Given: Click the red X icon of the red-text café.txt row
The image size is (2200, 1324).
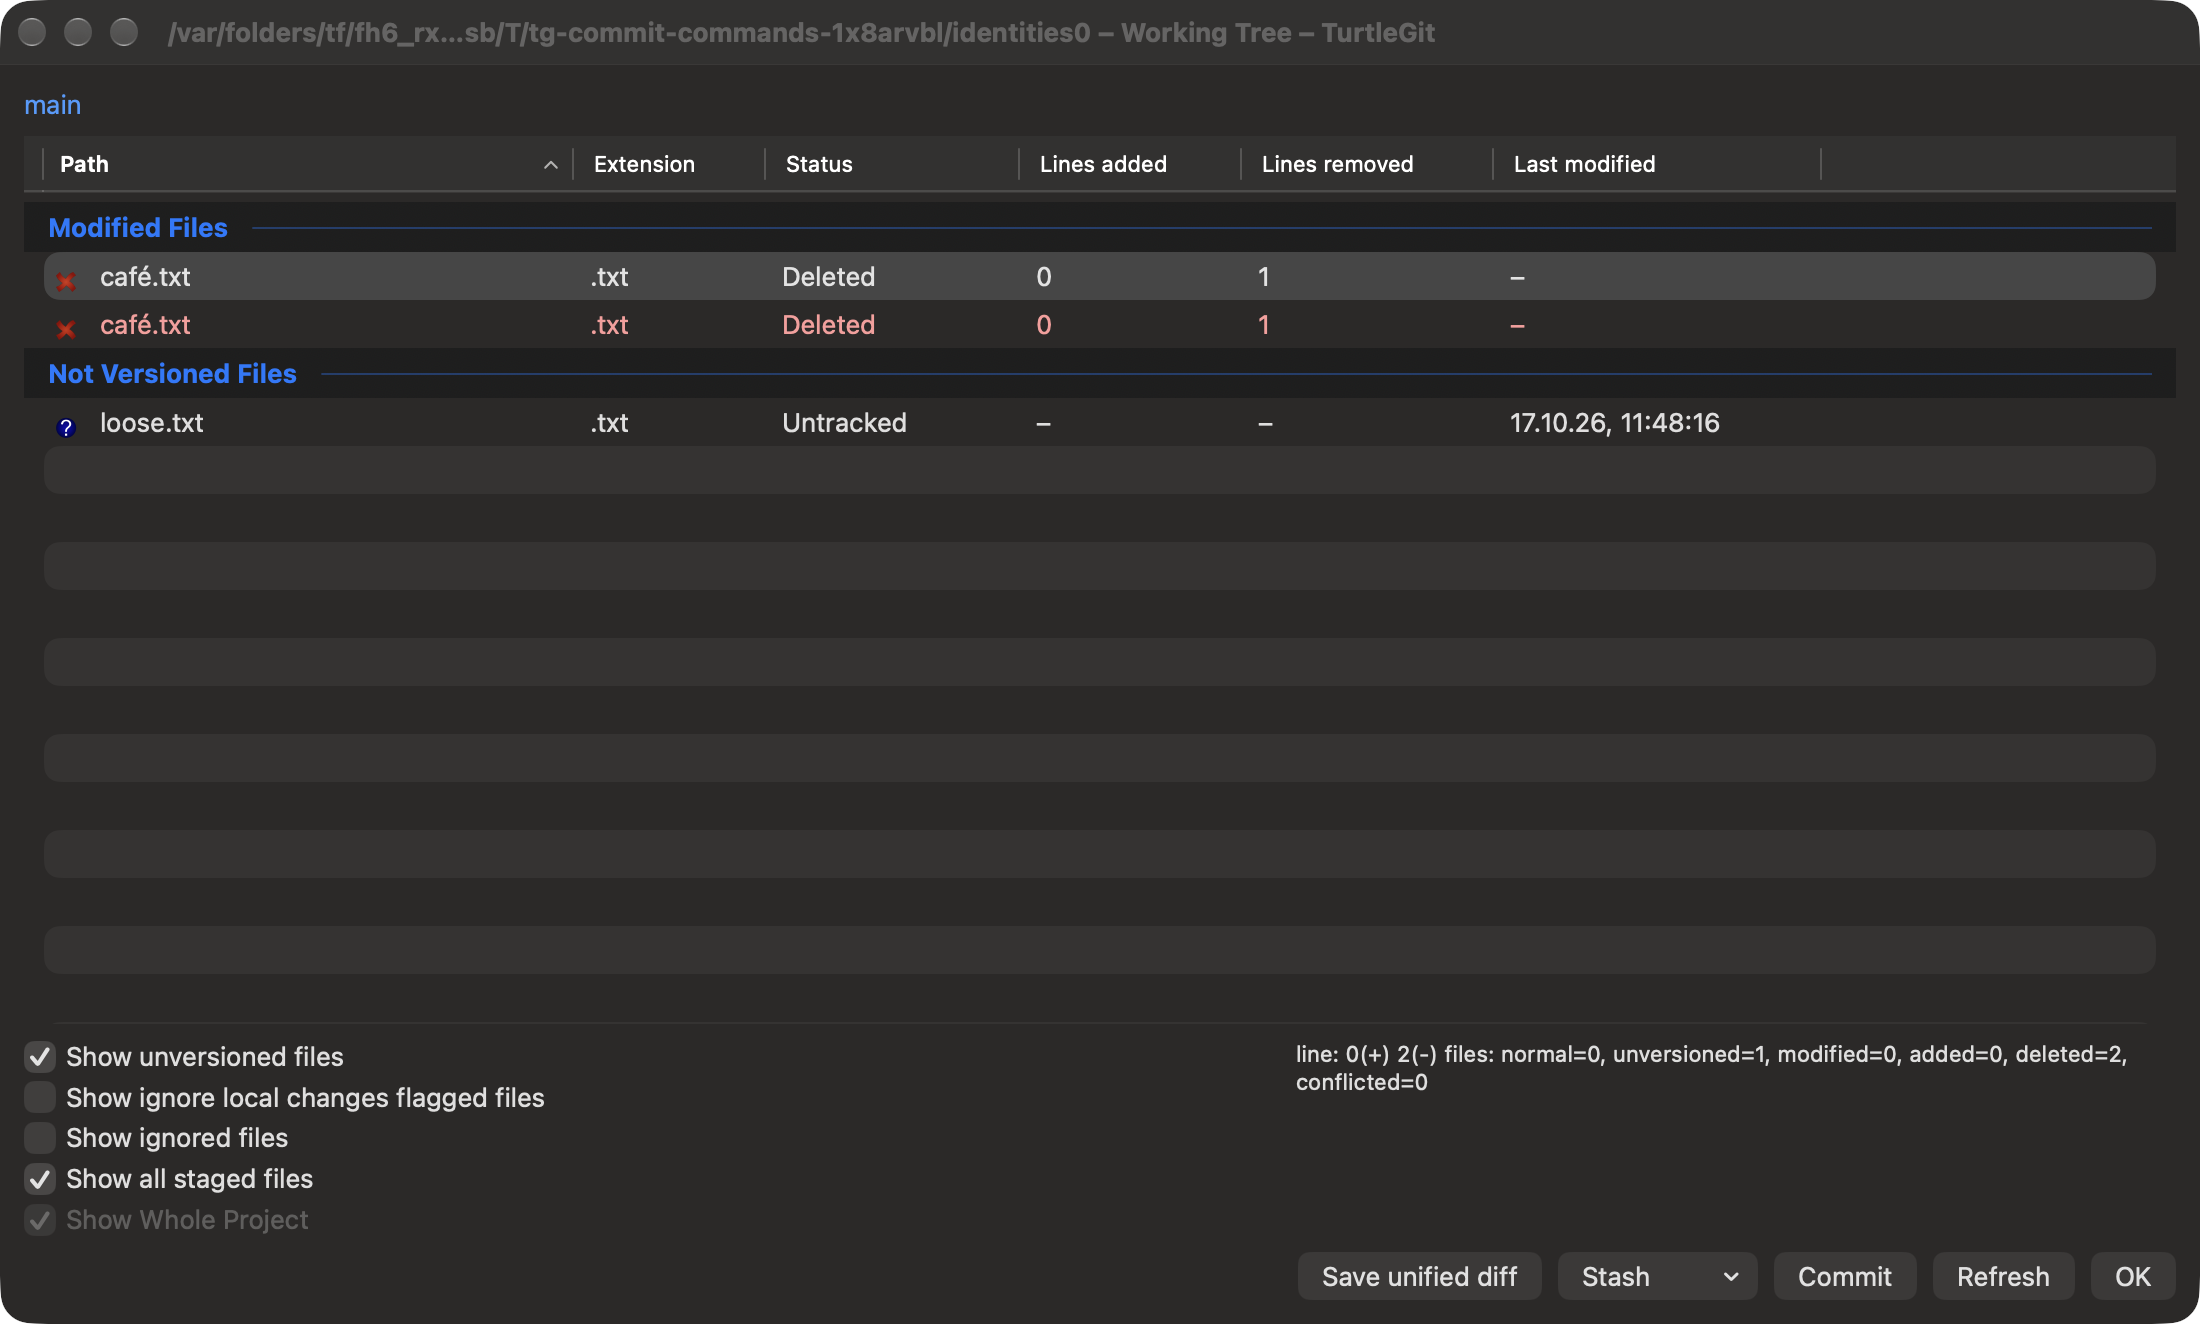Looking at the screenshot, I should (66, 328).
